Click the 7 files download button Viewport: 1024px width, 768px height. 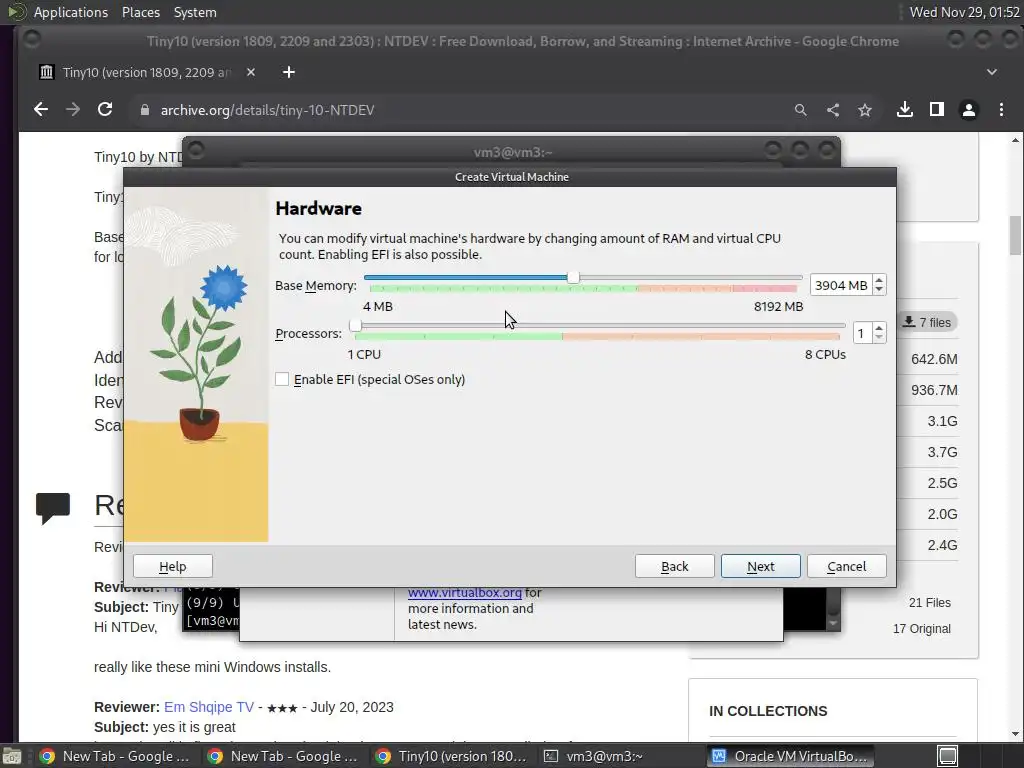tap(927, 322)
